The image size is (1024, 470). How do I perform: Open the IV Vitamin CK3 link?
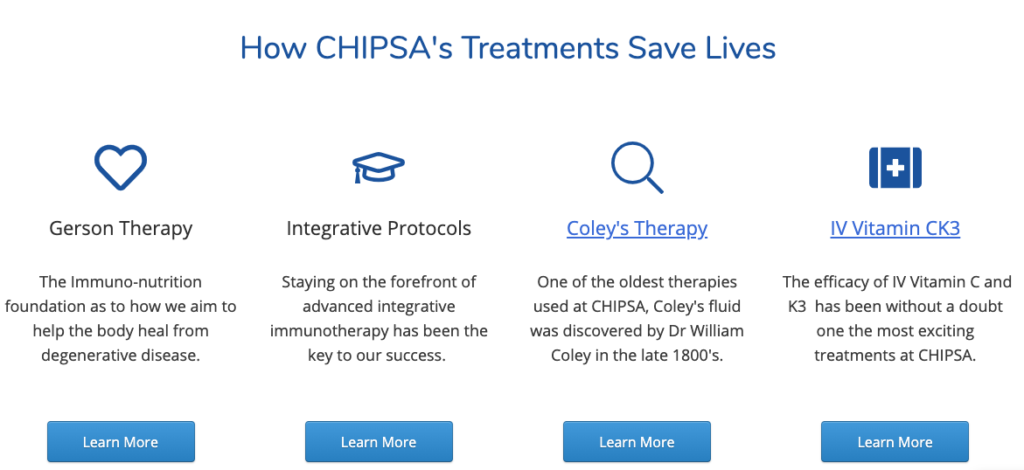pos(895,228)
